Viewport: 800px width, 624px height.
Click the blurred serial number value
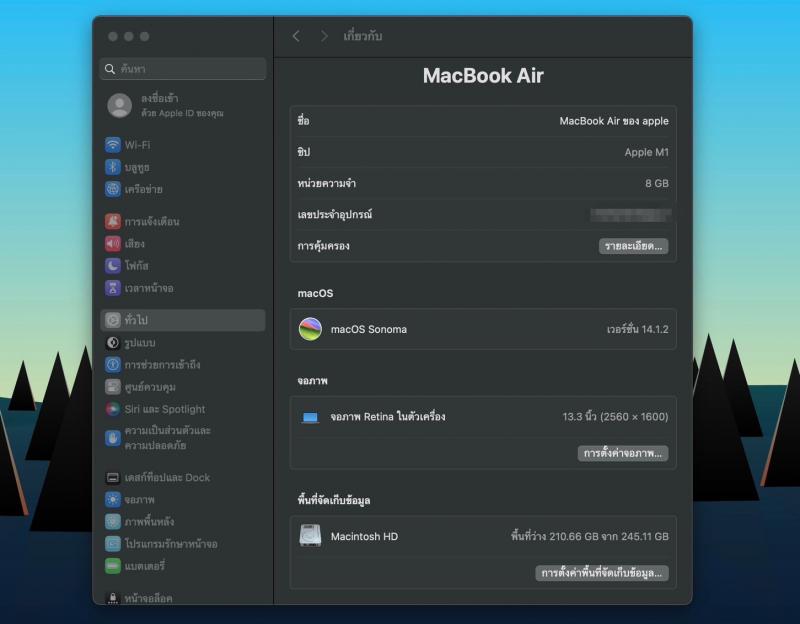631,215
